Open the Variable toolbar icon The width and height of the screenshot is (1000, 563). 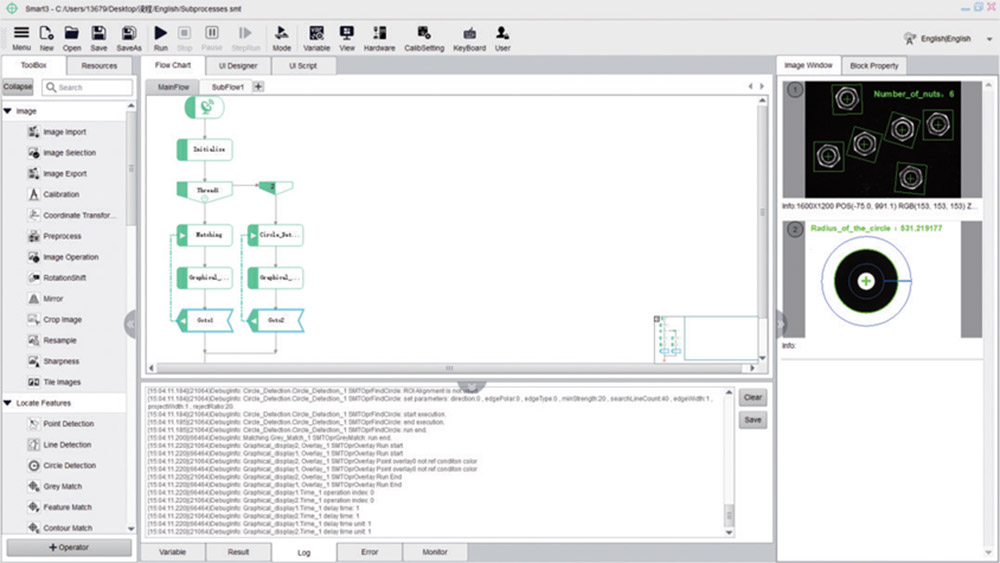(x=316, y=38)
